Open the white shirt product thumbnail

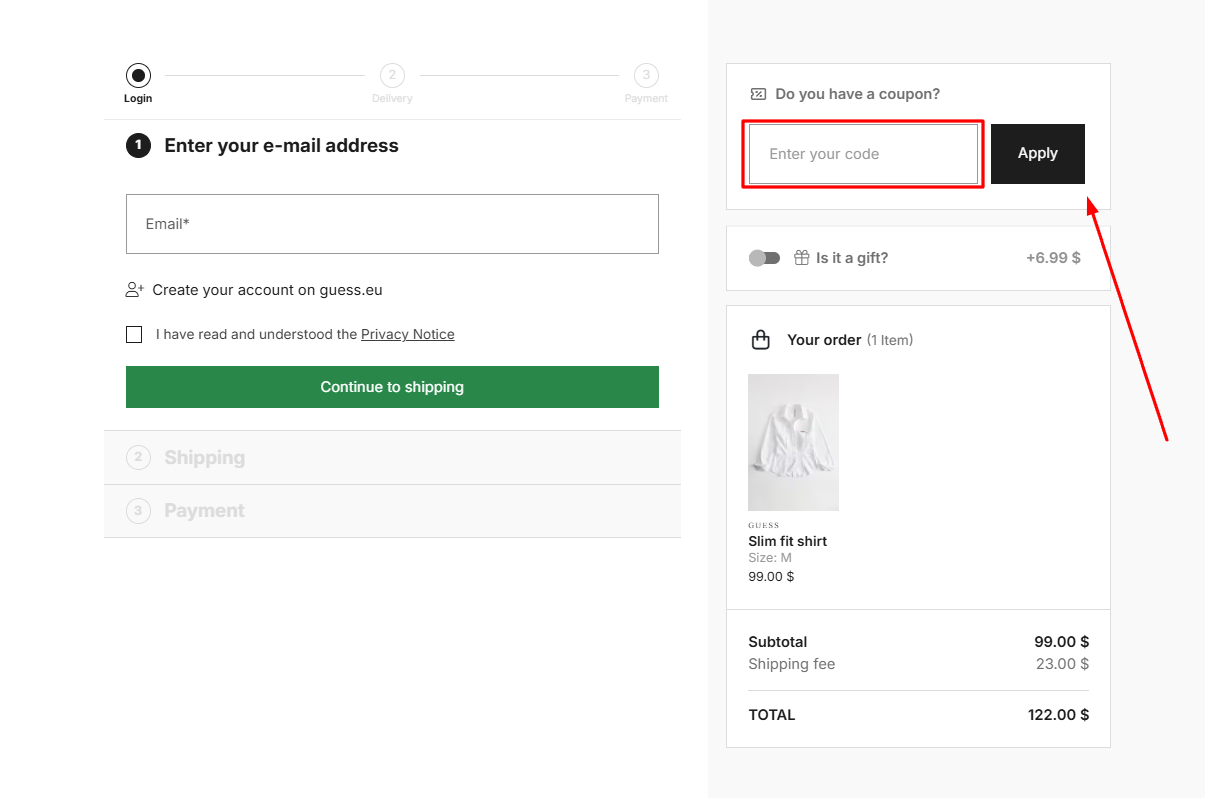(x=794, y=443)
